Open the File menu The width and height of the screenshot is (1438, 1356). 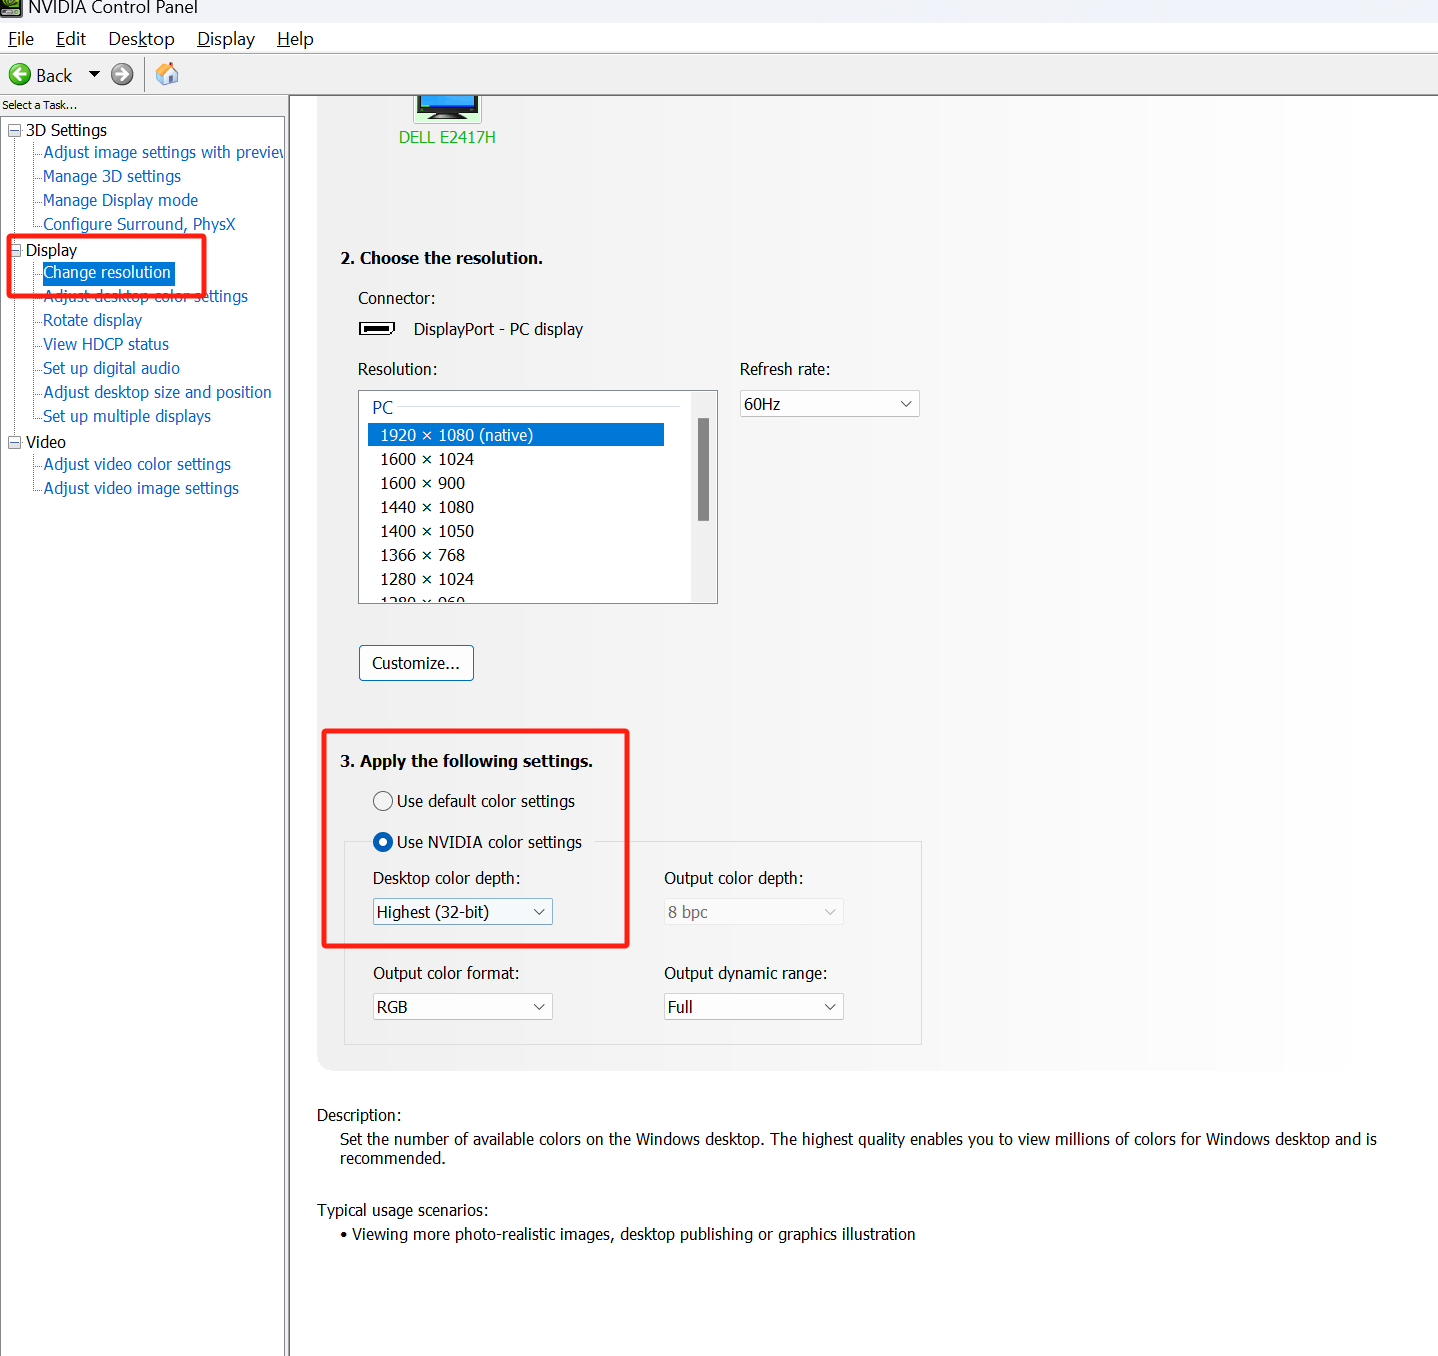point(21,39)
